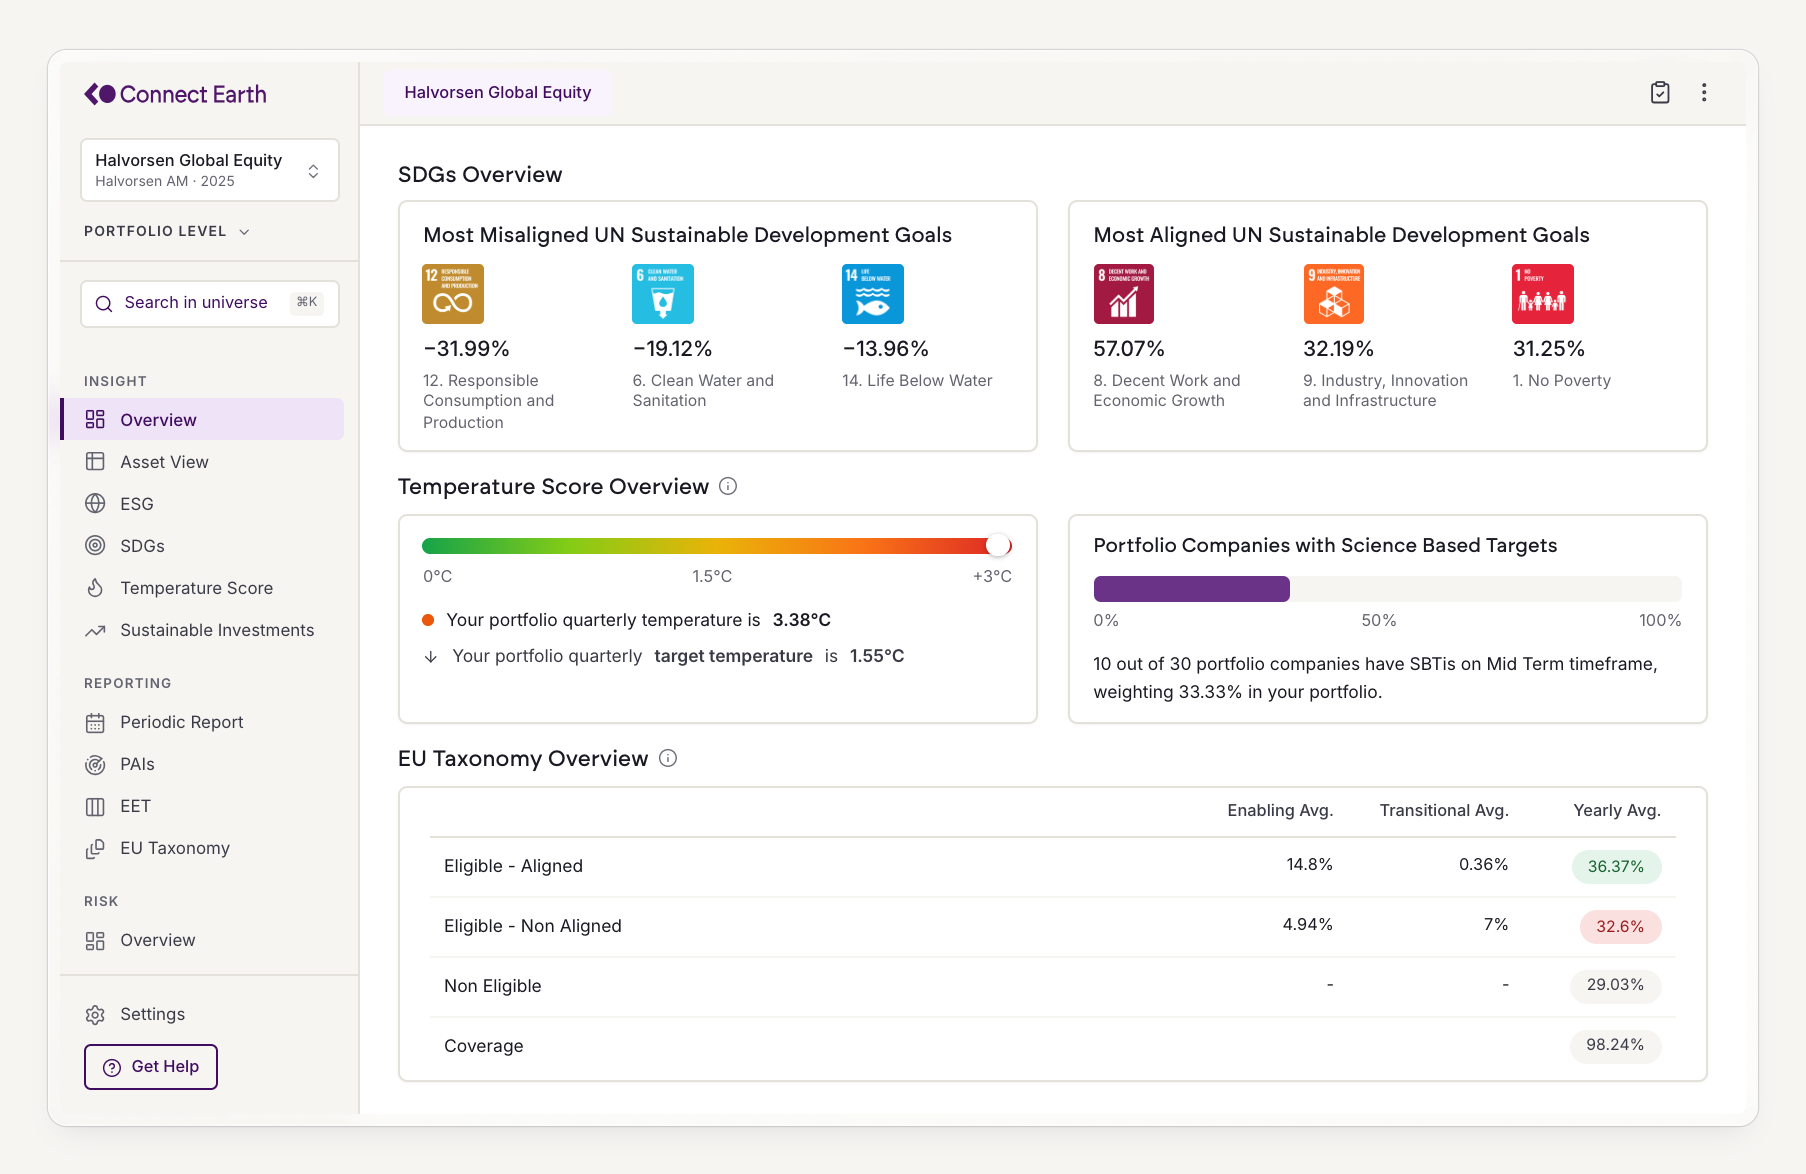Open the ESG section
This screenshot has height=1174, width=1806.
(203, 503)
